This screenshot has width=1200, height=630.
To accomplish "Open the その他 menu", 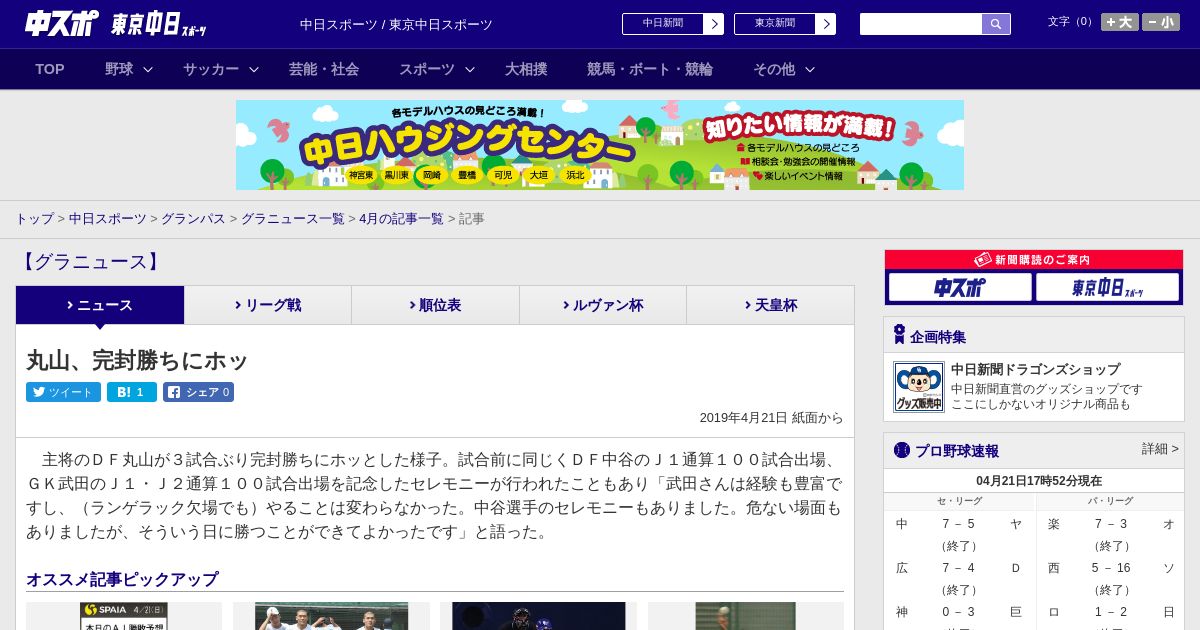I will coord(774,69).
